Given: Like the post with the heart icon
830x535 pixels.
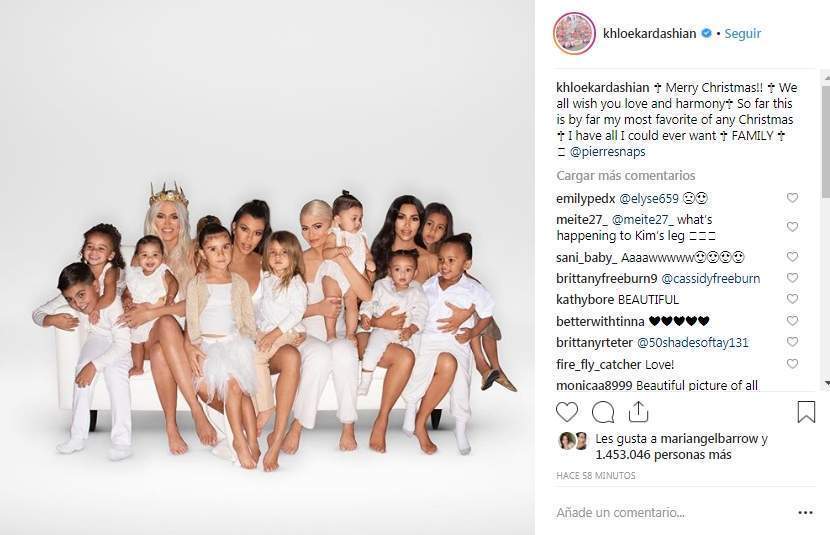Looking at the screenshot, I should coord(566,412).
